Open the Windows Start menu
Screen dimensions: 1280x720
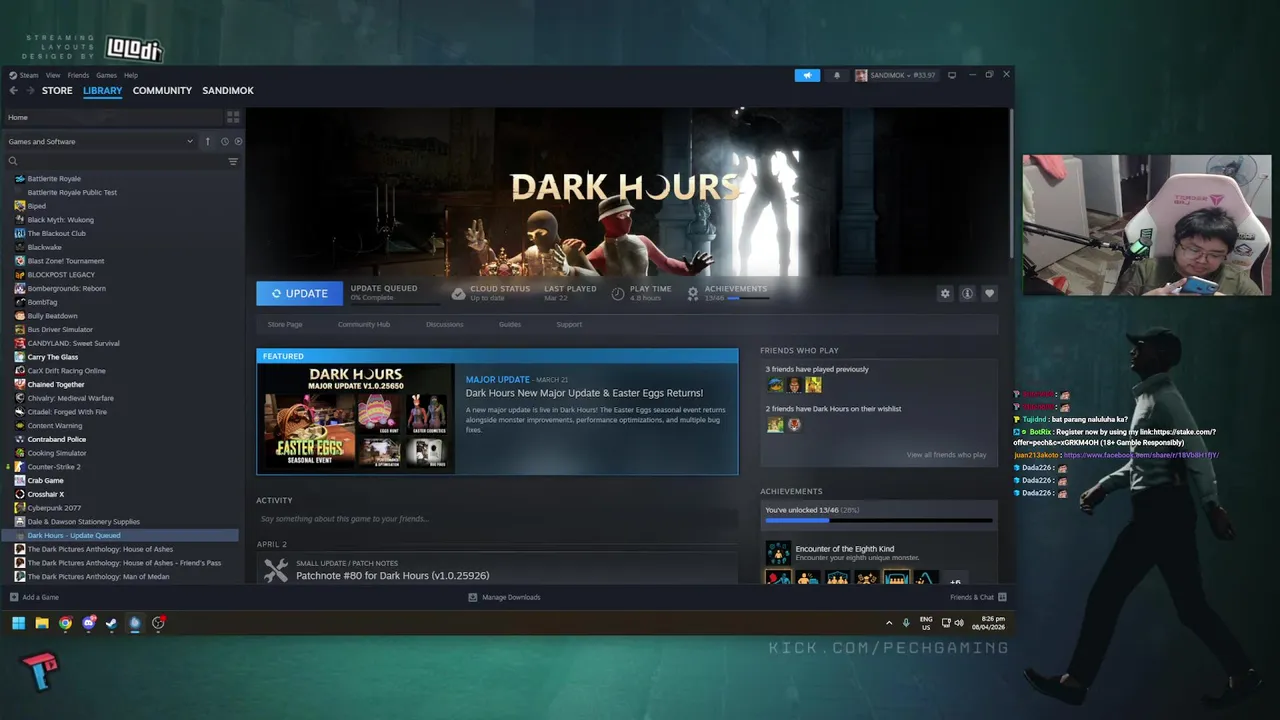click(x=18, y=623)
